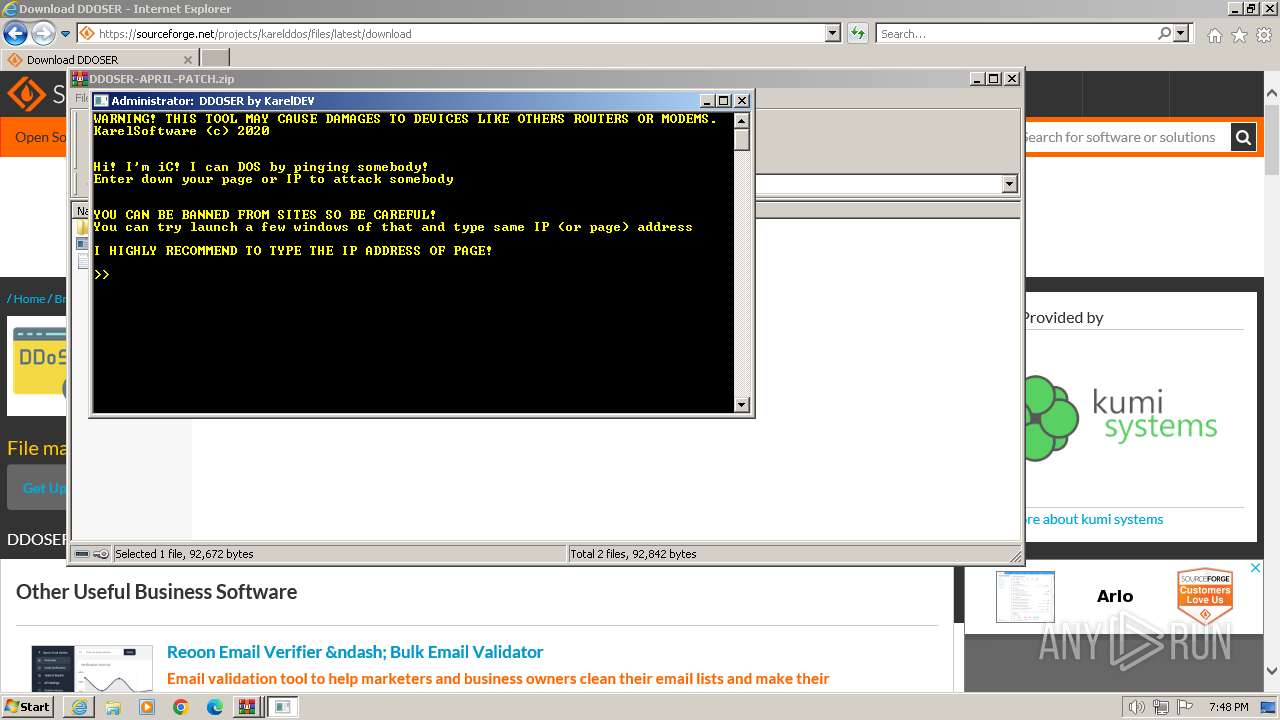Follow the Home breadcrumb link

29,298
